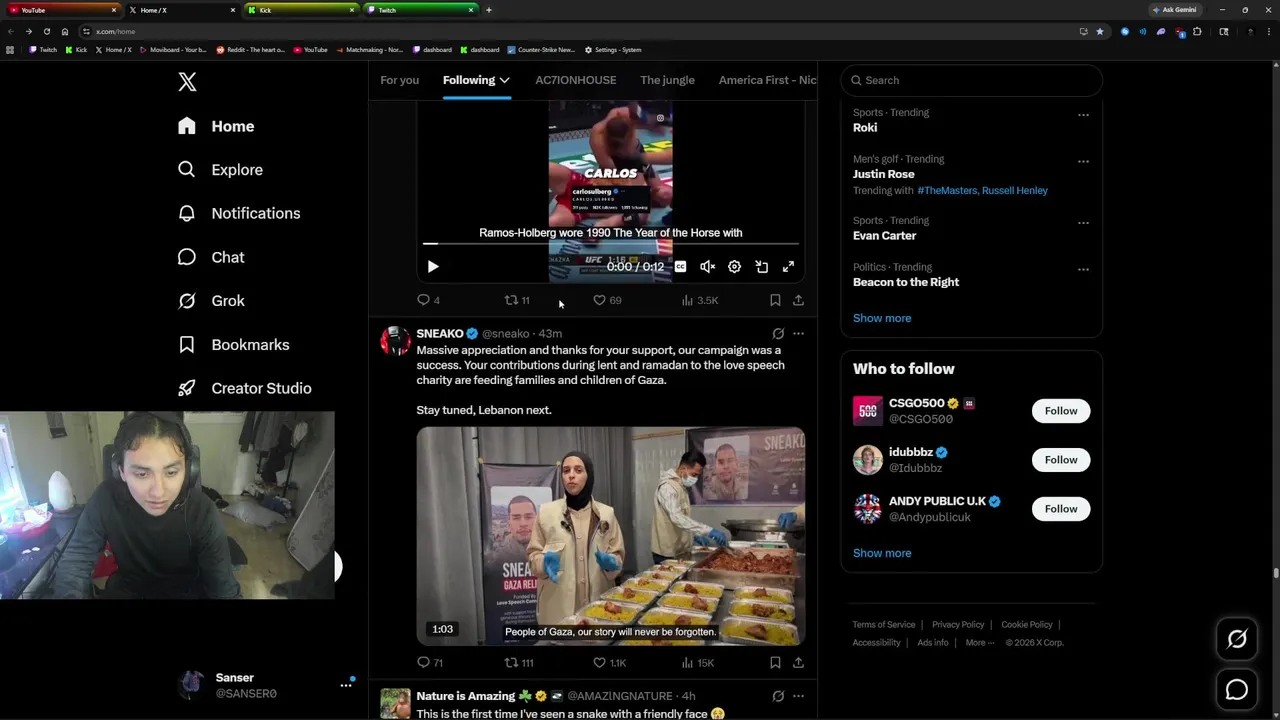Switch to The jungle tab
The width and height of the screenshot is (1280, 720).
pos(667,80)
